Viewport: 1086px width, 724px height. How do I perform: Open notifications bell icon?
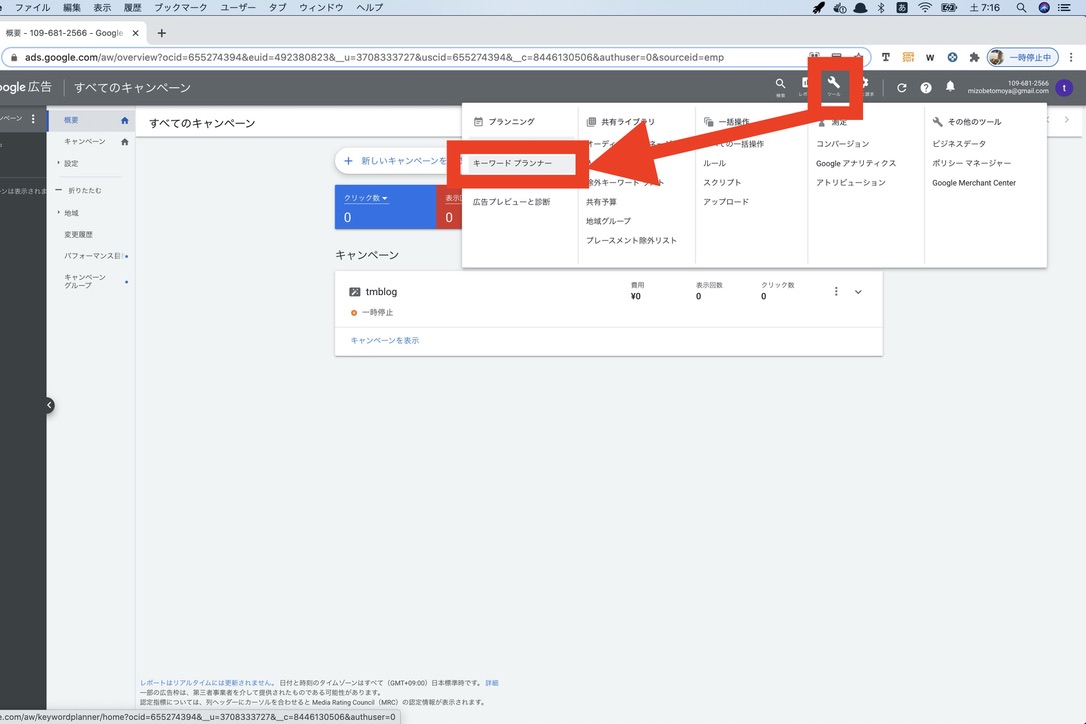(x=950, y=87)
